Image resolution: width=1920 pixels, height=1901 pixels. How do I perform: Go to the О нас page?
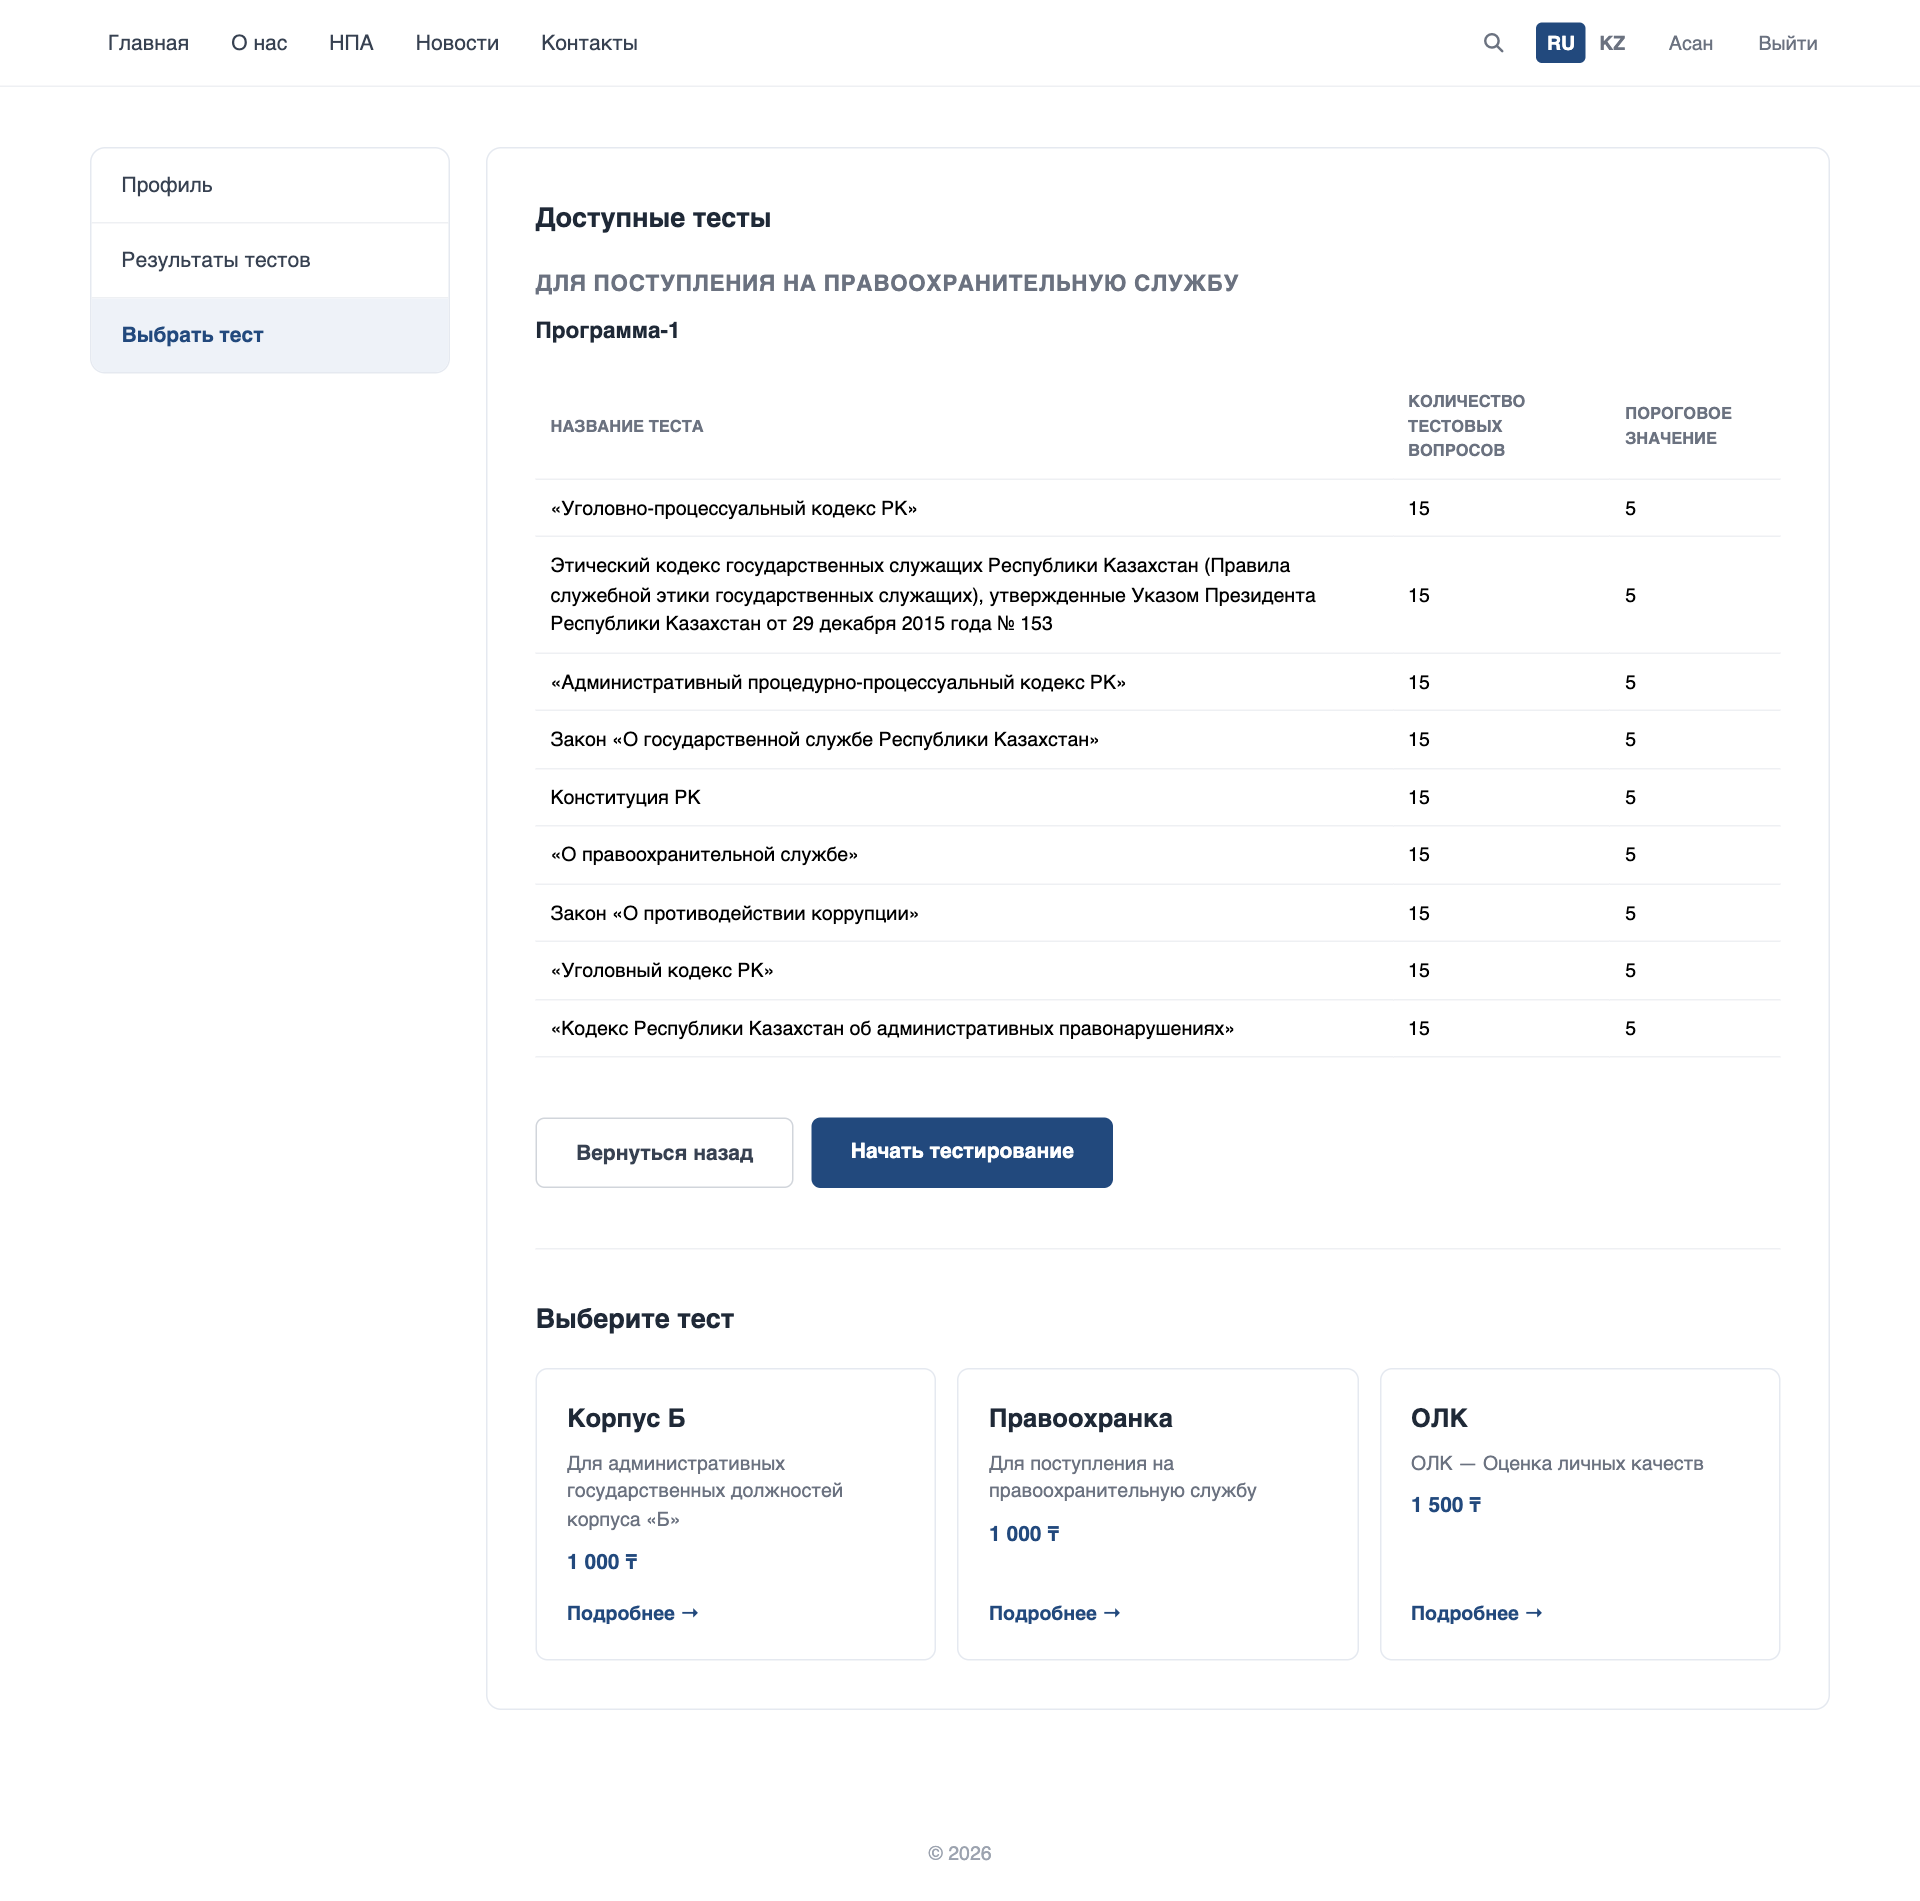[259, 43]
